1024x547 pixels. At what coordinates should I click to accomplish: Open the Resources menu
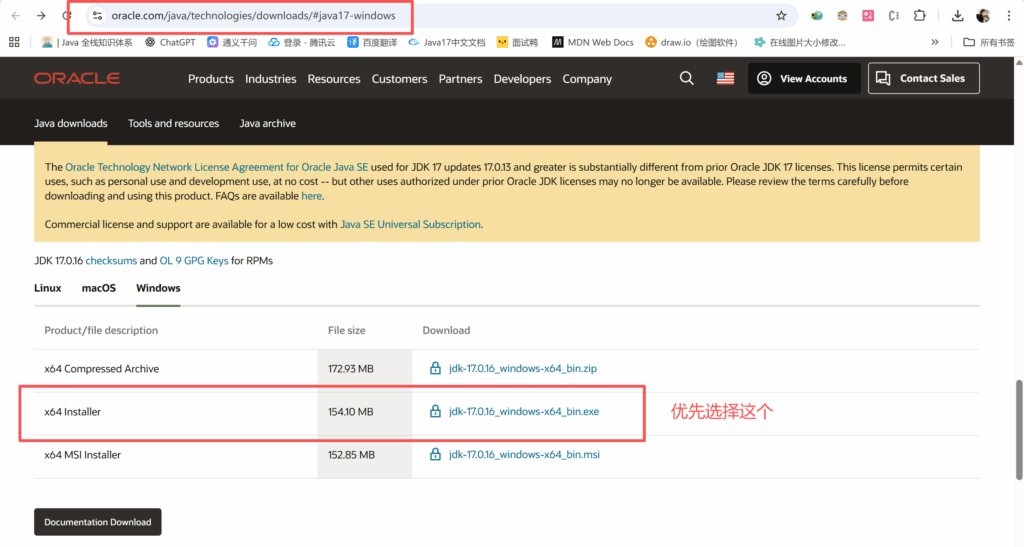tap(334, 79)
